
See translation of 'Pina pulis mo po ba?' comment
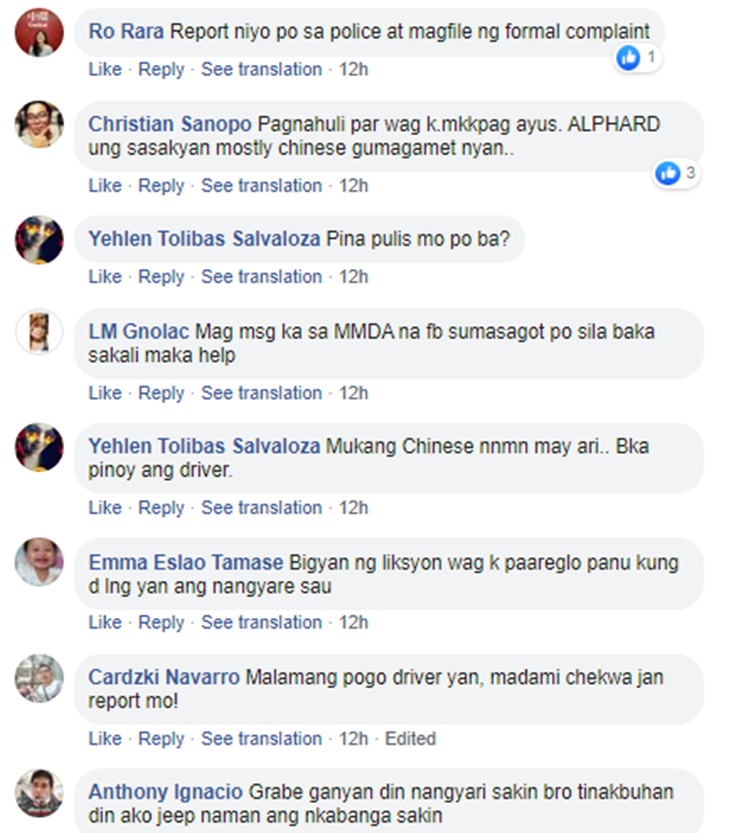pyautogui.click(x=261, y=277)
